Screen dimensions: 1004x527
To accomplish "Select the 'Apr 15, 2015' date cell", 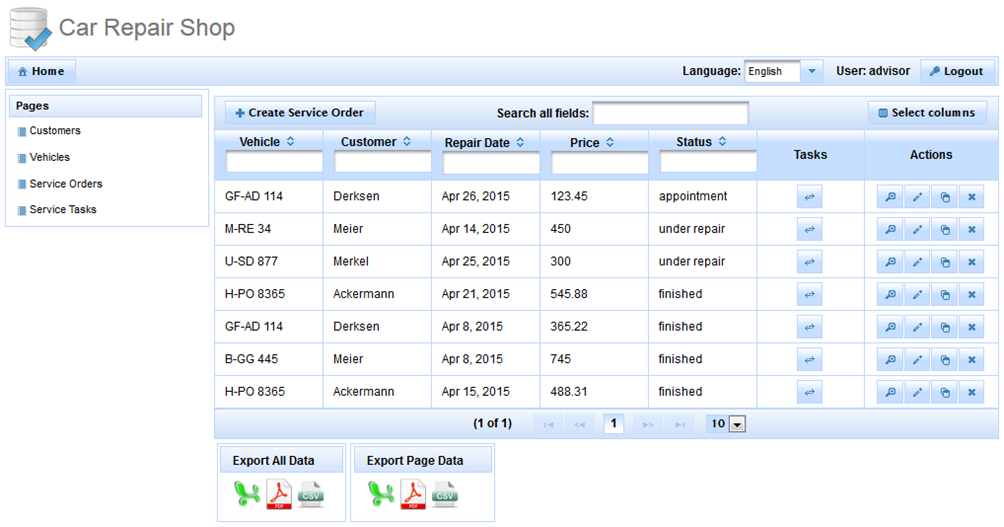I will pyautogui.click(x=486, y=391).
